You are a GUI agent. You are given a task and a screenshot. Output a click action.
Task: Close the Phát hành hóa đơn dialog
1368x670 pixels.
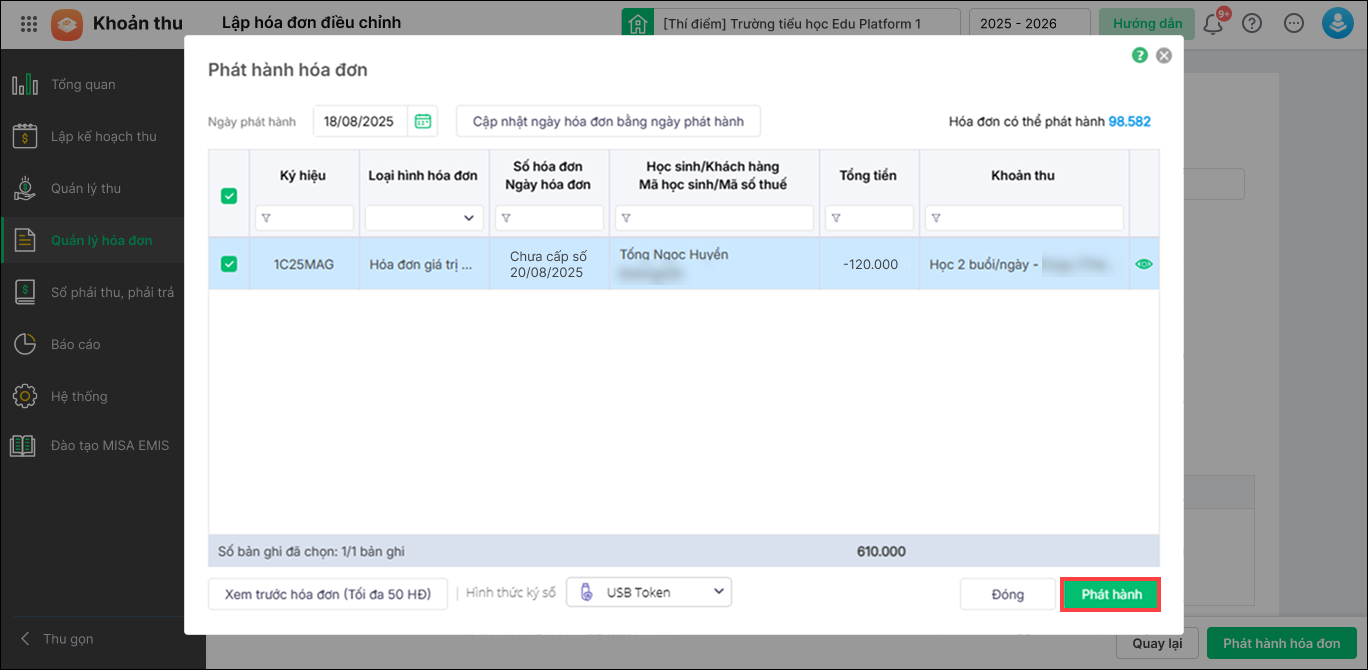point(1164,56)
